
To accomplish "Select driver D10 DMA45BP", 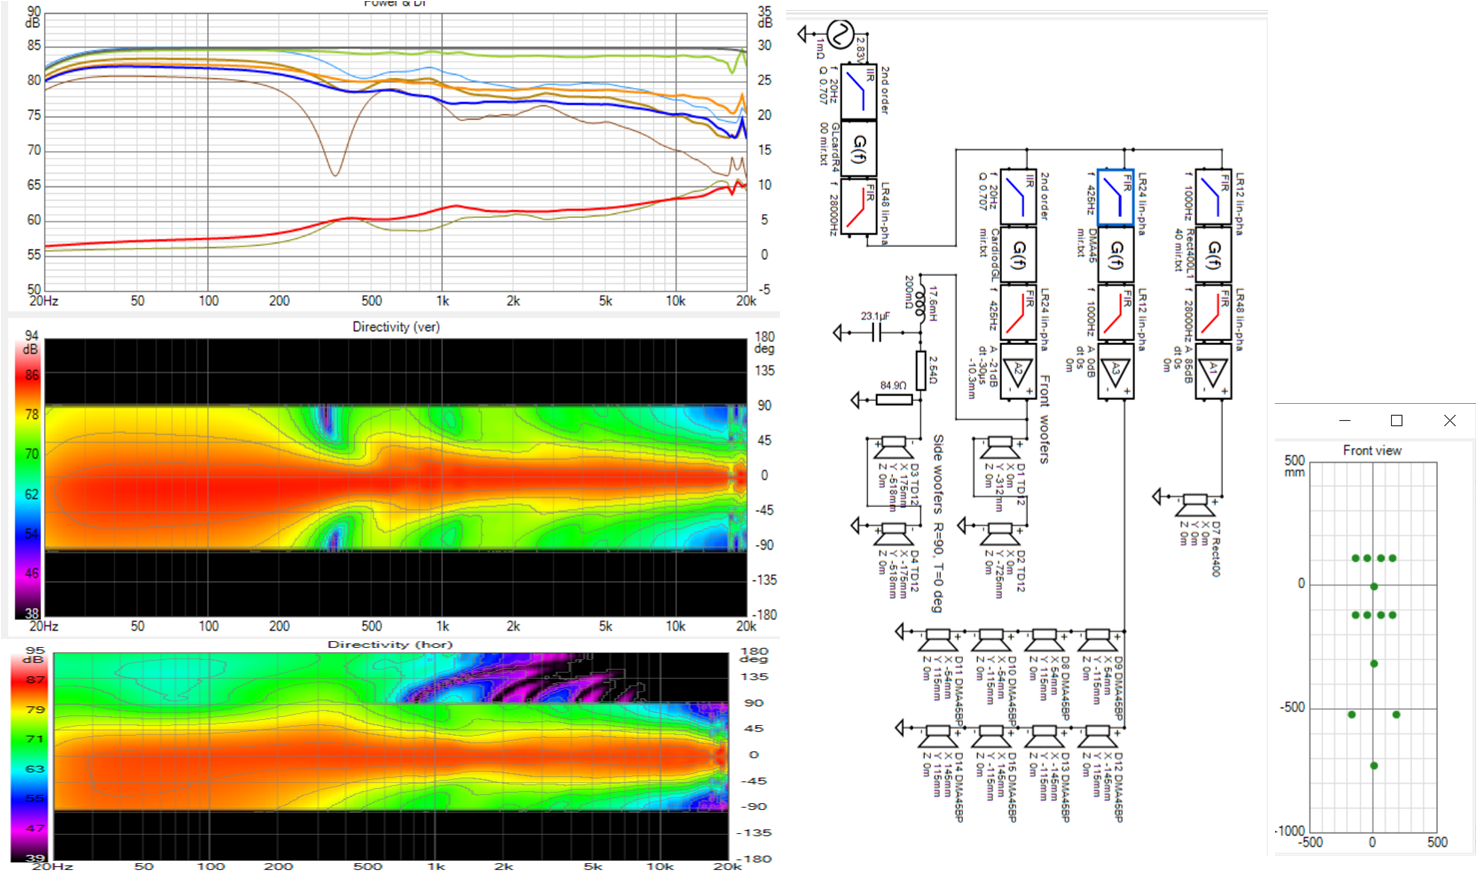I will (x=990, y=639).
